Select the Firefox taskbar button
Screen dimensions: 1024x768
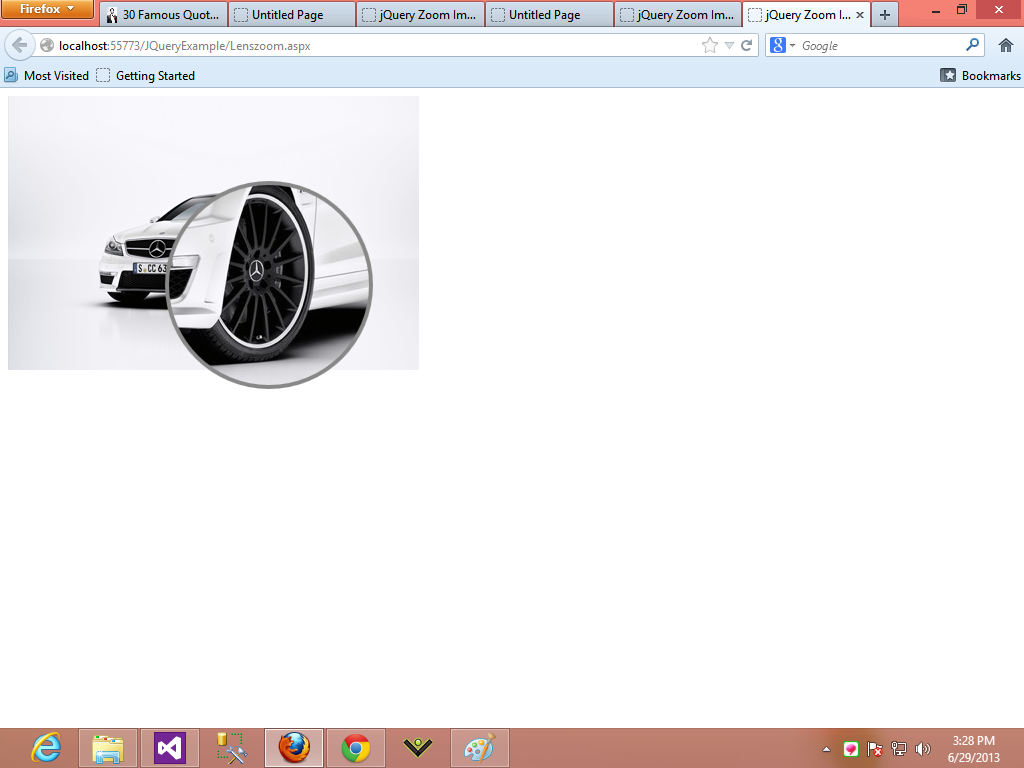(x=294, y=748)
